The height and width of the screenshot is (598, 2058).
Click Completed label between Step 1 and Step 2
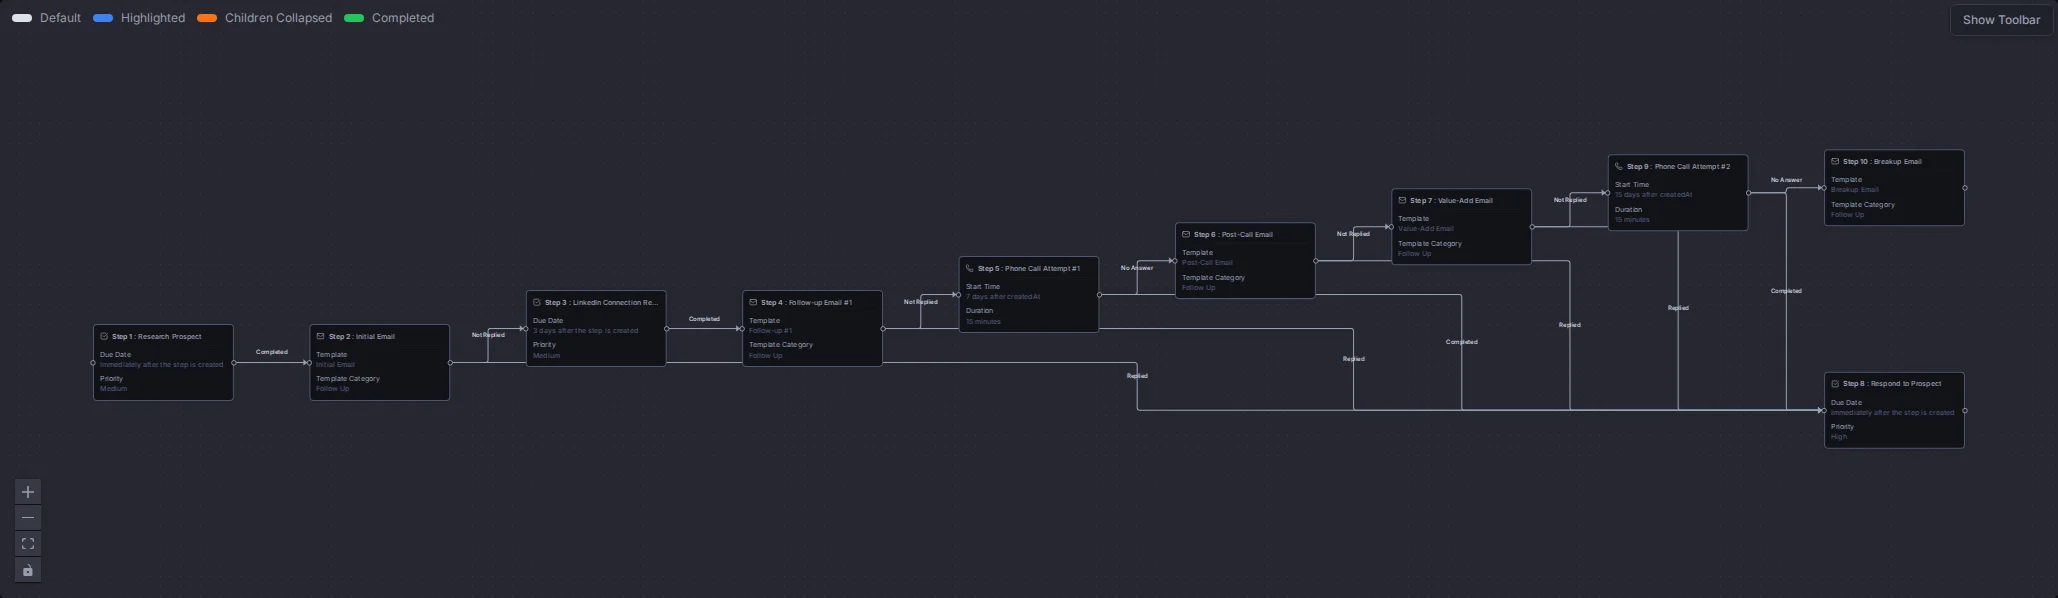click(x=272, y=352)
